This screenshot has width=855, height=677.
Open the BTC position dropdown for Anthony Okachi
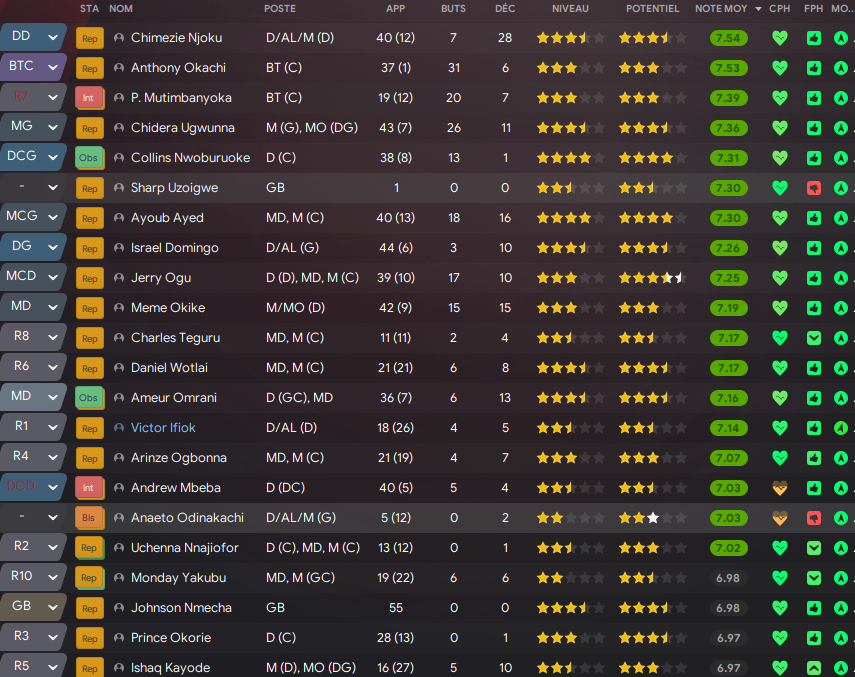(x=52, y=67)
